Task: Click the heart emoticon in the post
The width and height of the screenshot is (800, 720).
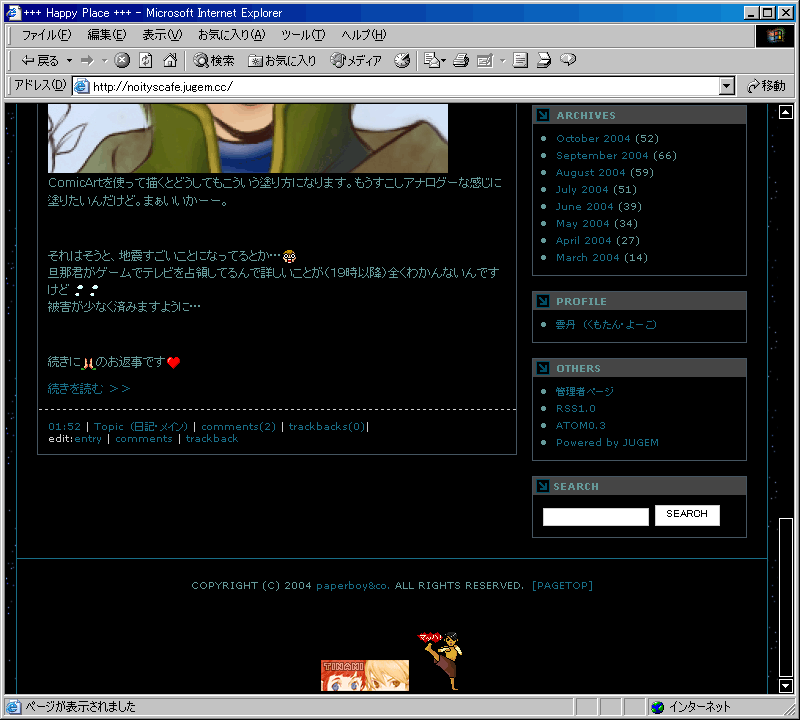Action: click(x=173, y=362)
